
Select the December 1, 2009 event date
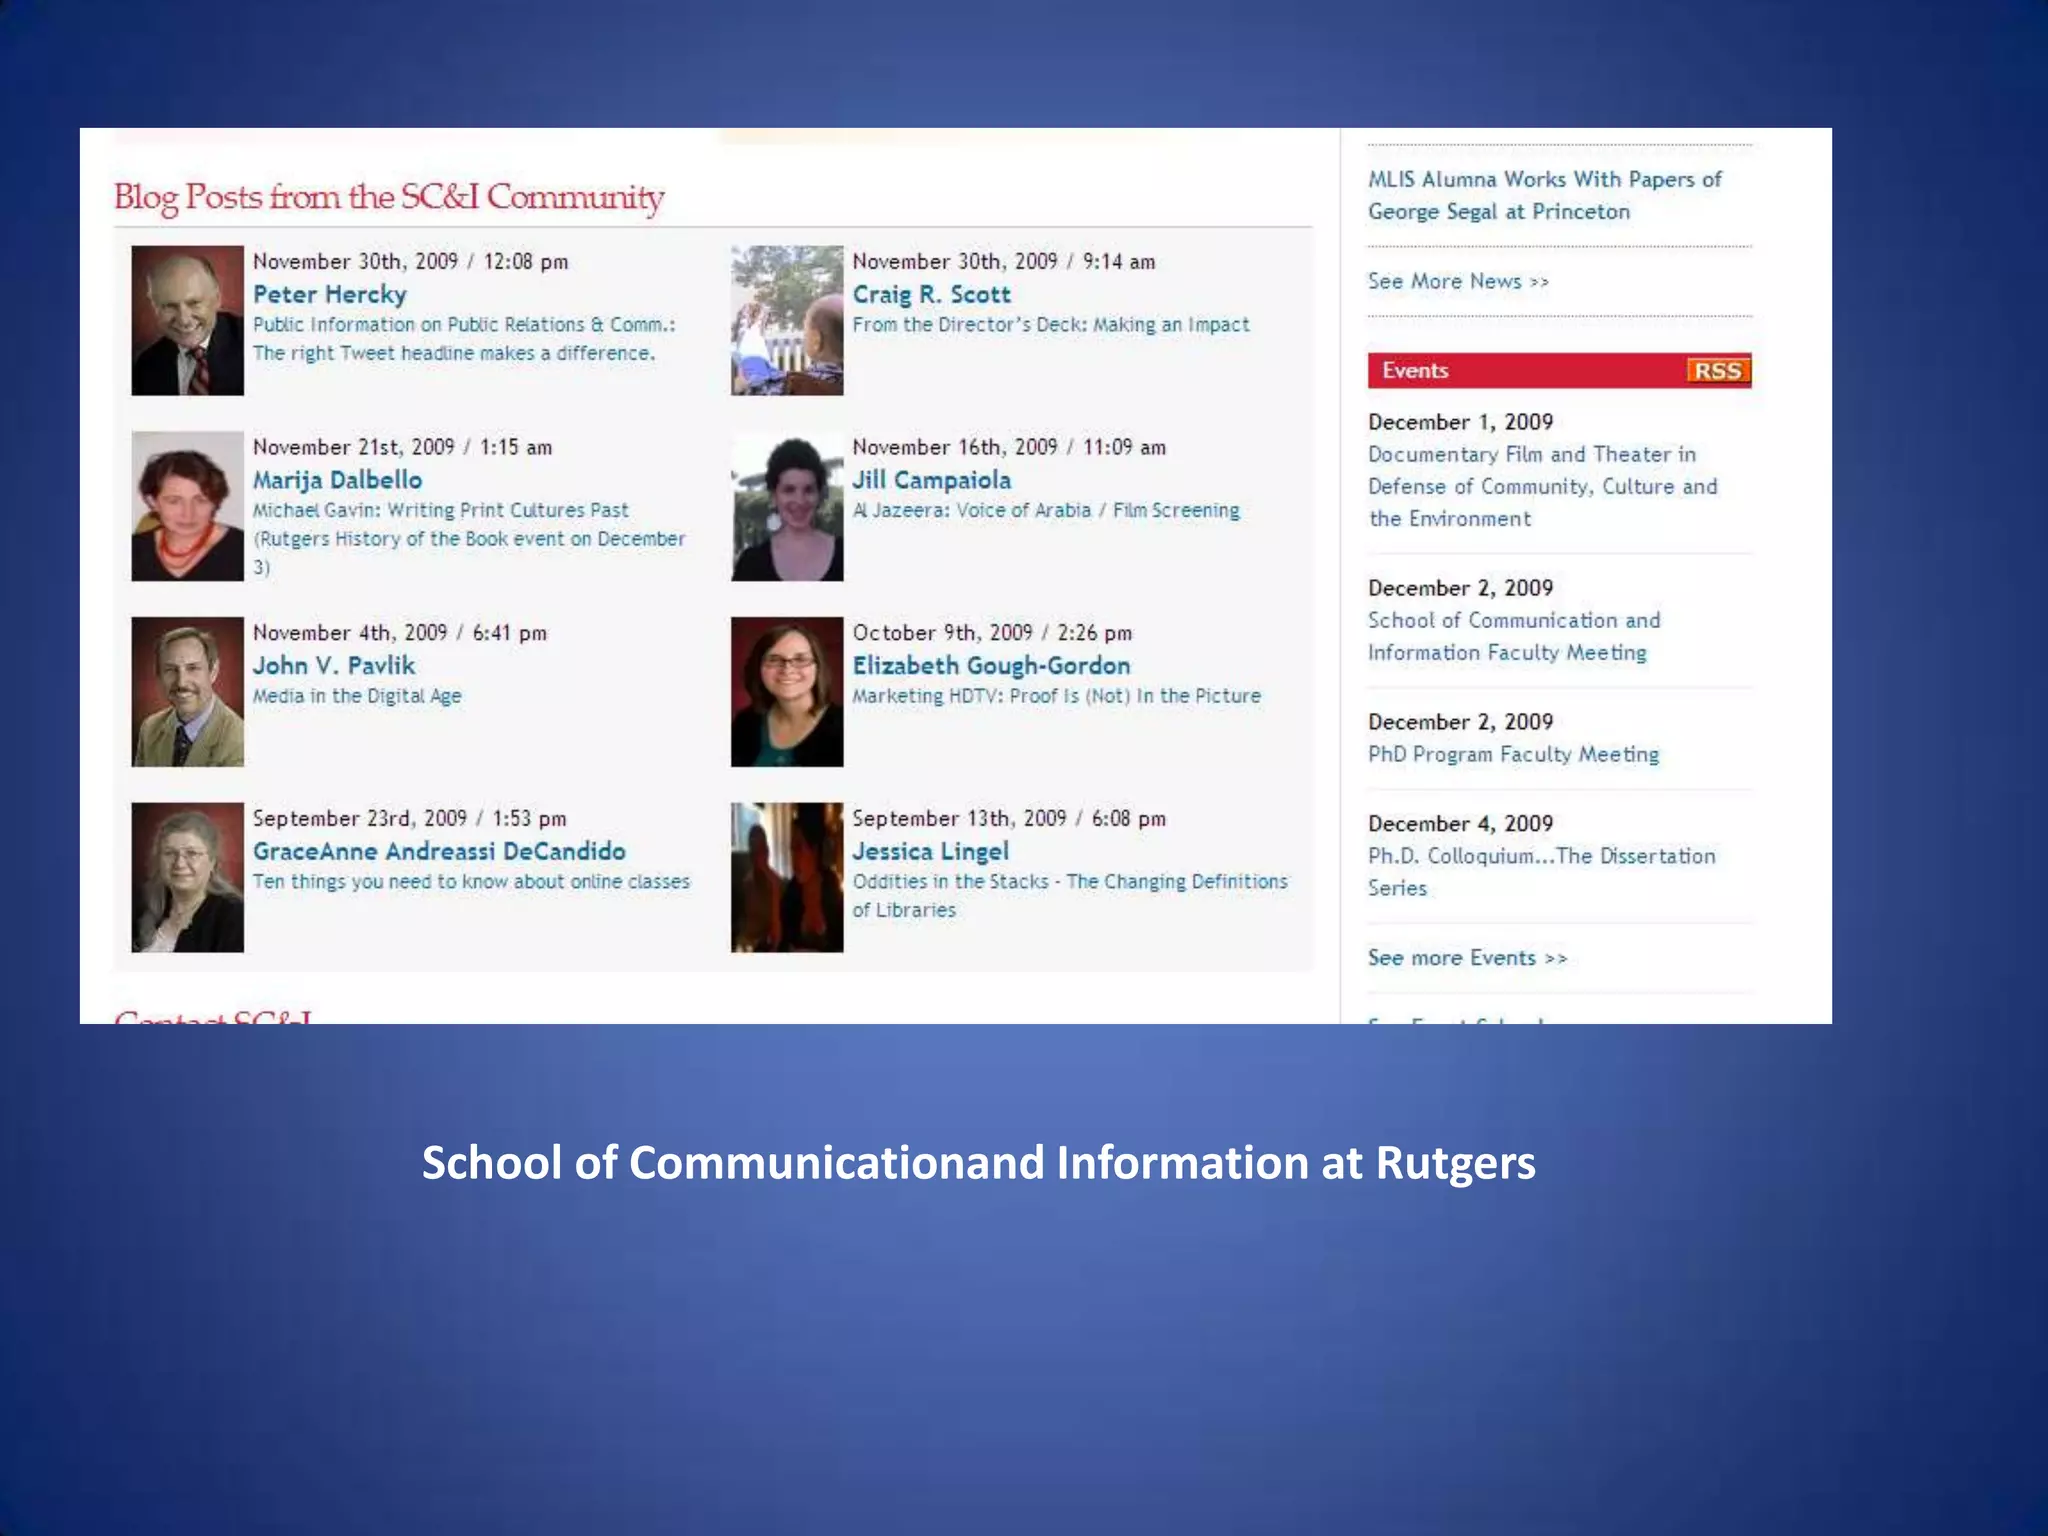pyautogui.click(x=1460, y=423)
